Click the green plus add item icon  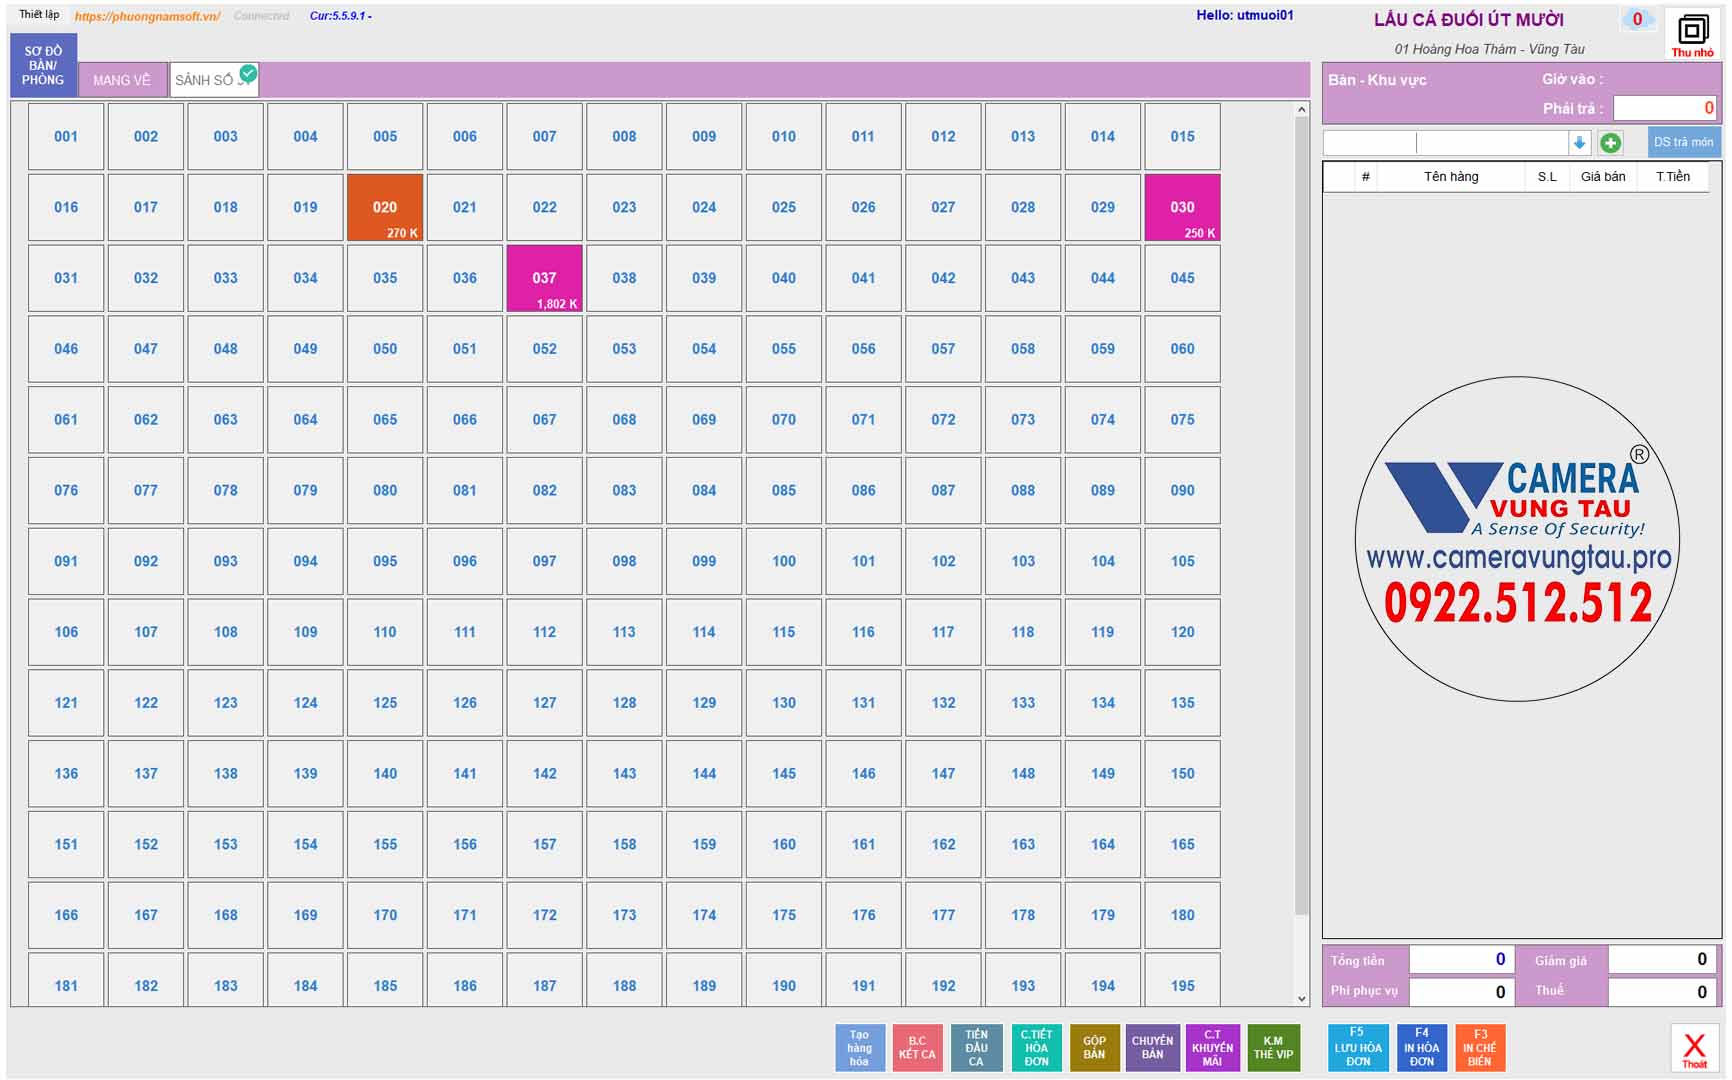(1610, 143)
